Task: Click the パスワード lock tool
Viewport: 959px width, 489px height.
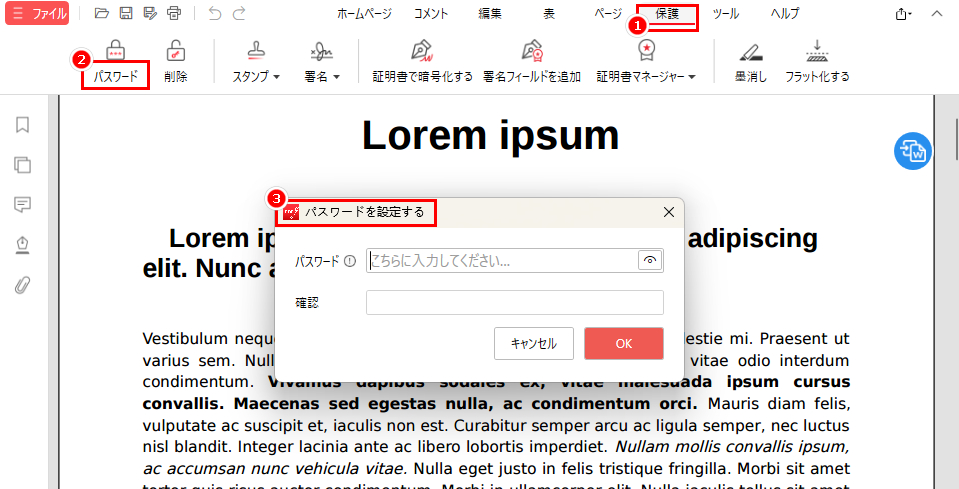Action: pos(116,61)
